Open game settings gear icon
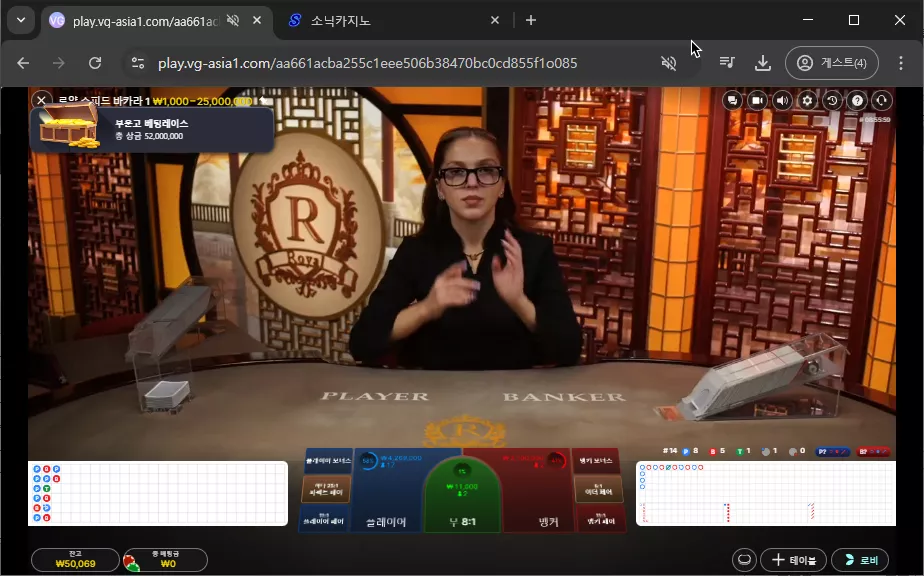 807,101
